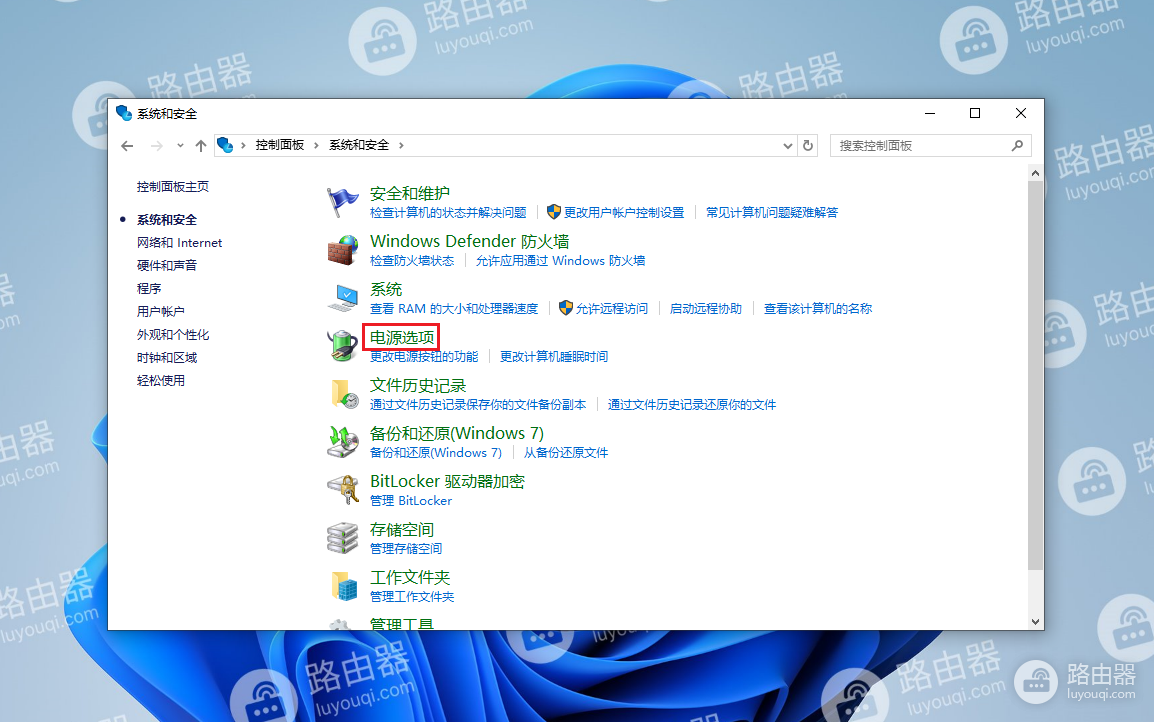Click the vertical scrollbar thumb
This screenshot has width=1154, height=722.
(1036, 375)
